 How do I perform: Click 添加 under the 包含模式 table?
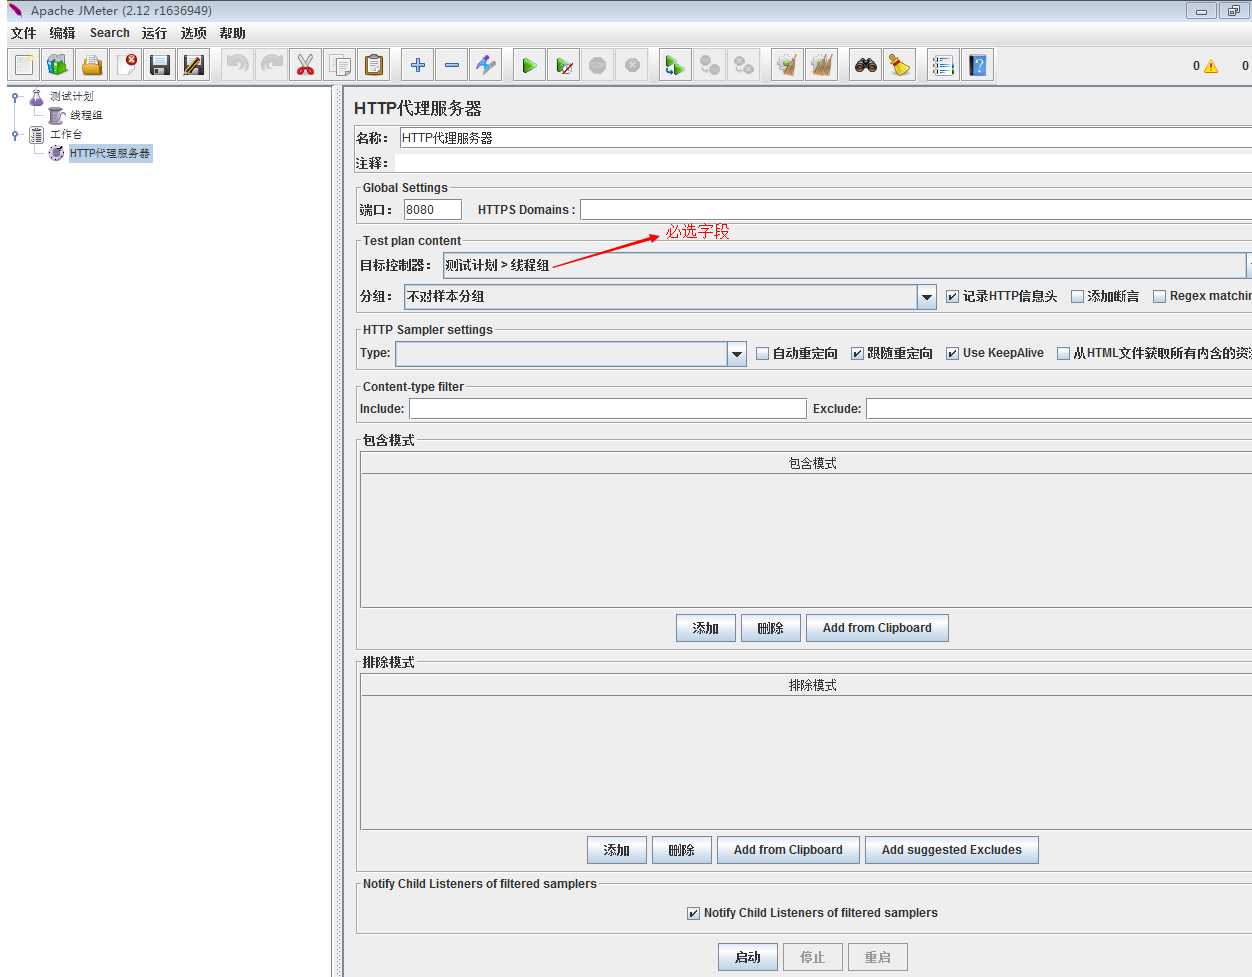(x=706, y=628)
